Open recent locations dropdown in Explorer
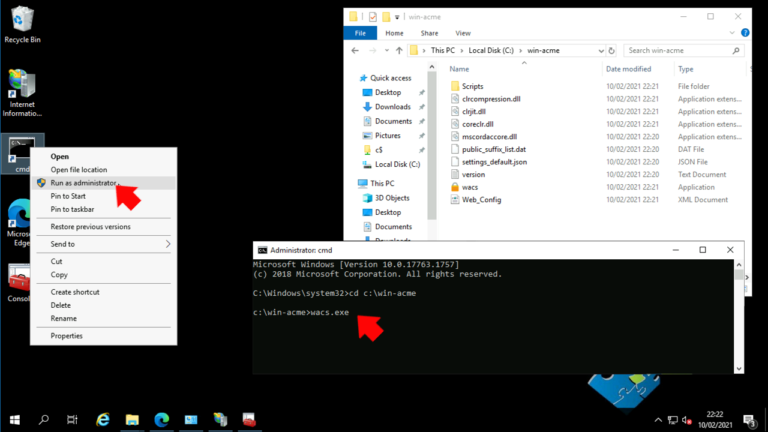Viewport: 768px width, 432px height. (386, 50)
